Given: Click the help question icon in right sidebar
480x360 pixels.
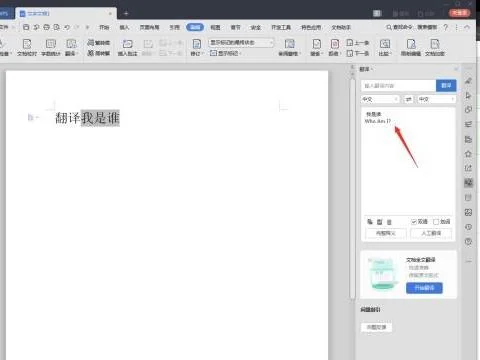Looking at the screenshot, I should point(468,242).
